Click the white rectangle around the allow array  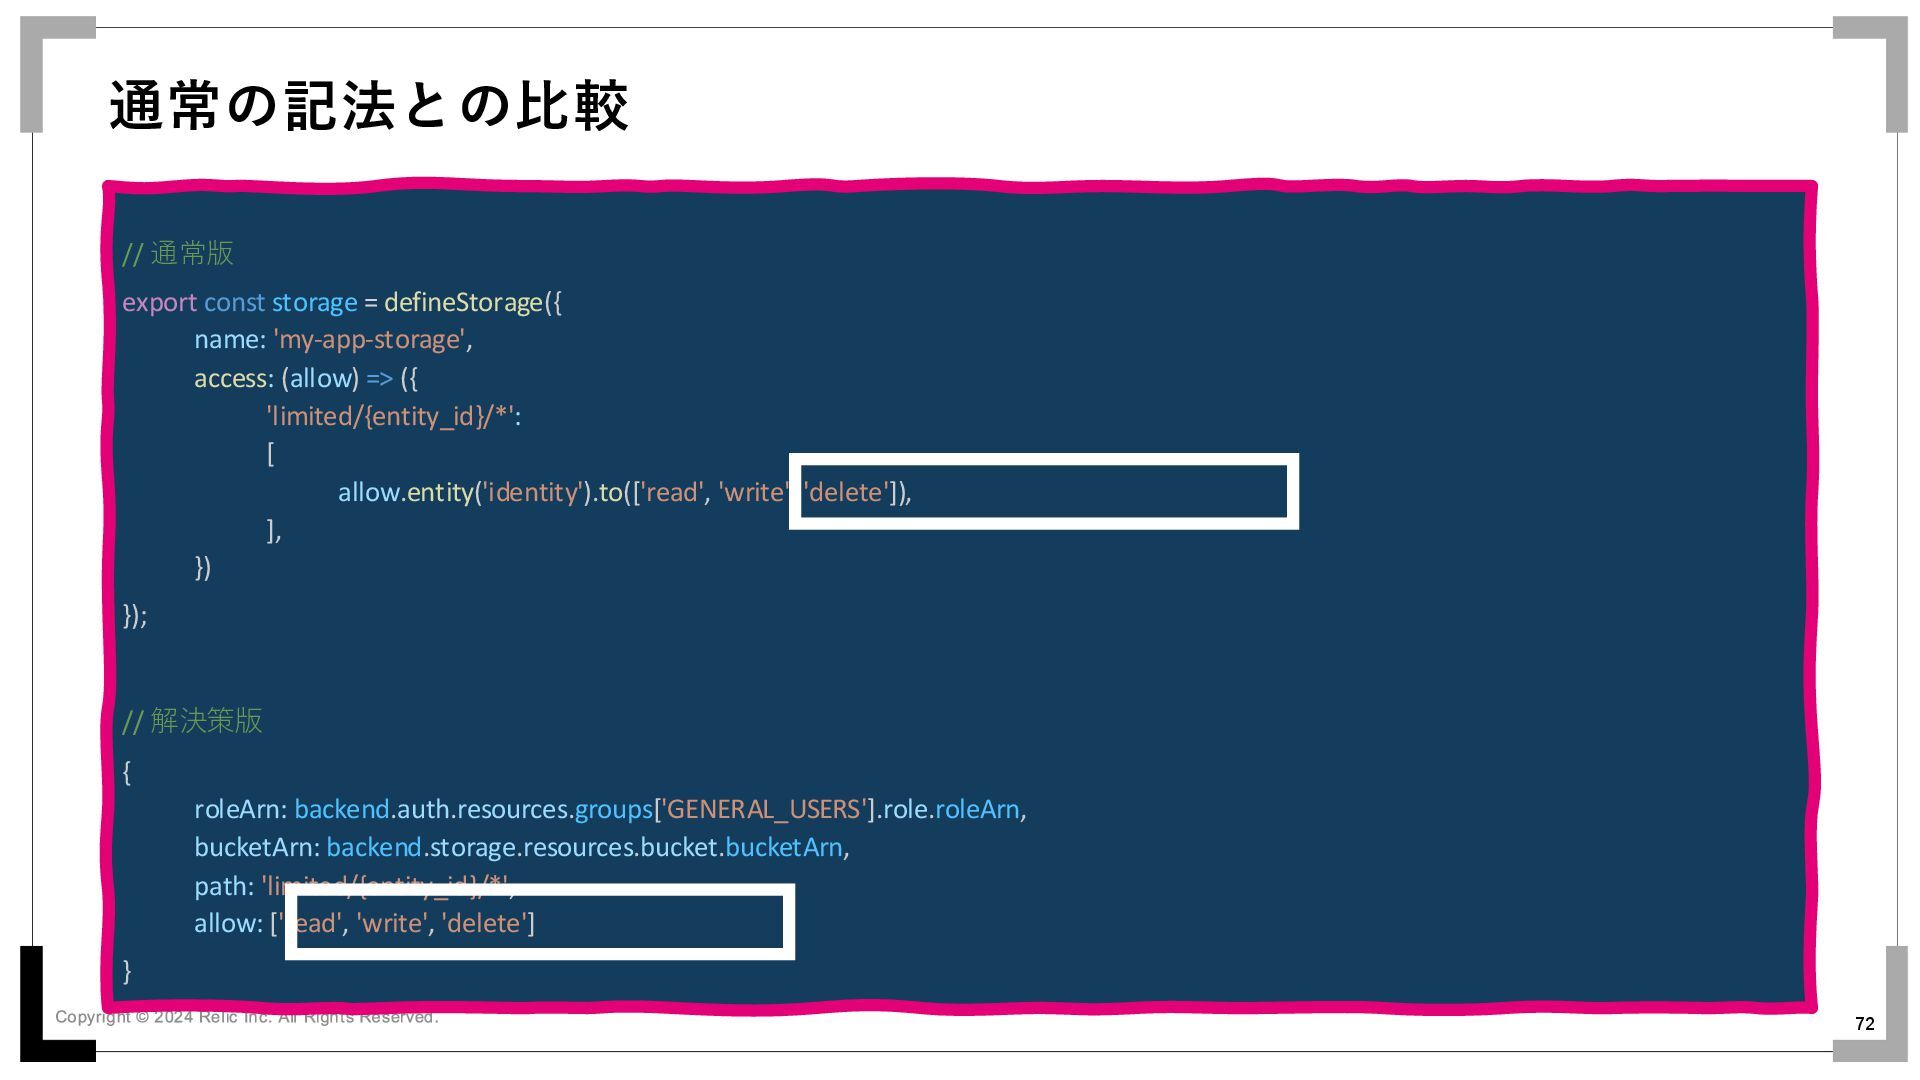540,953
